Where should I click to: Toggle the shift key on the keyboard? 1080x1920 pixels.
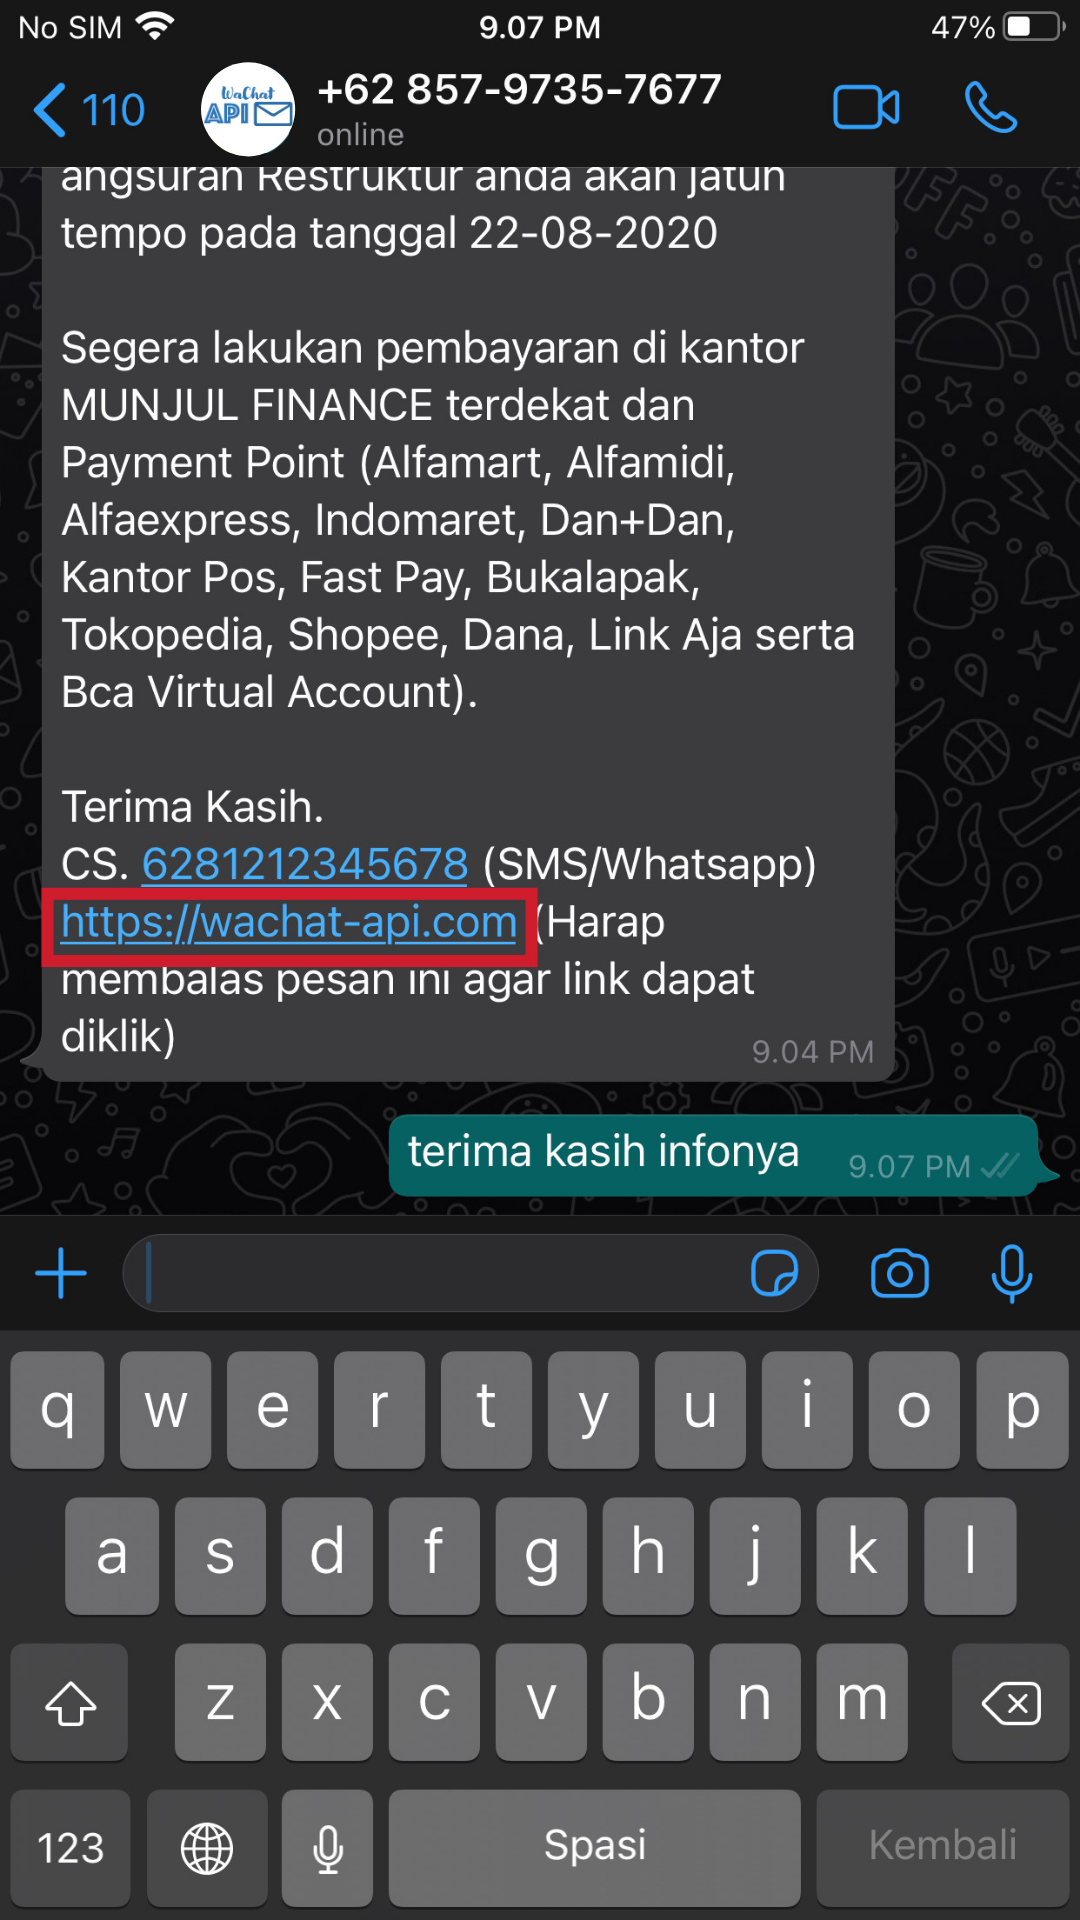(70, 1702)
